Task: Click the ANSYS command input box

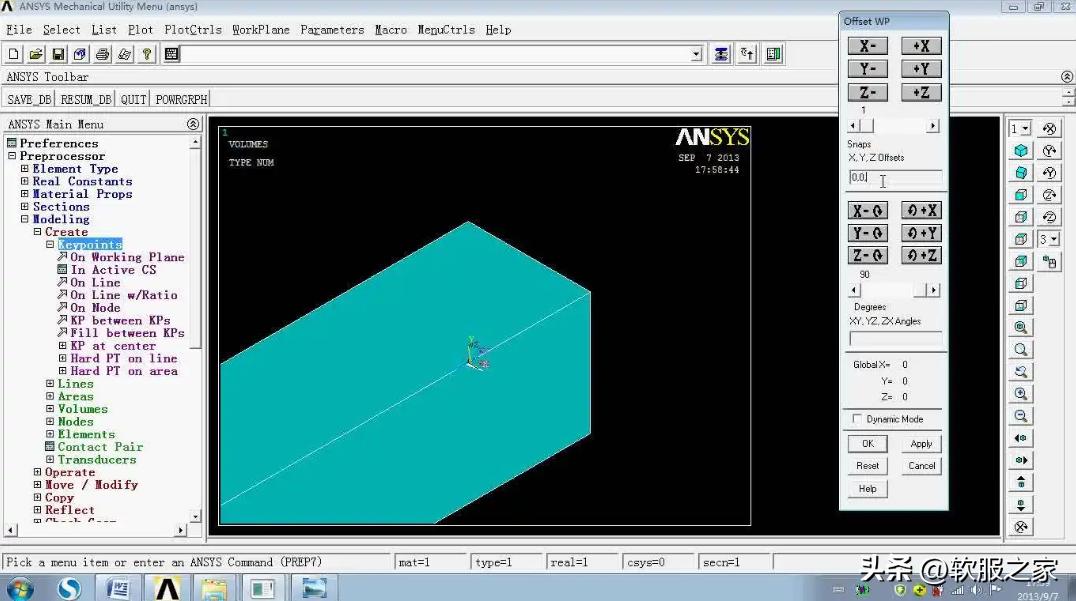Action: coord(436,54)
